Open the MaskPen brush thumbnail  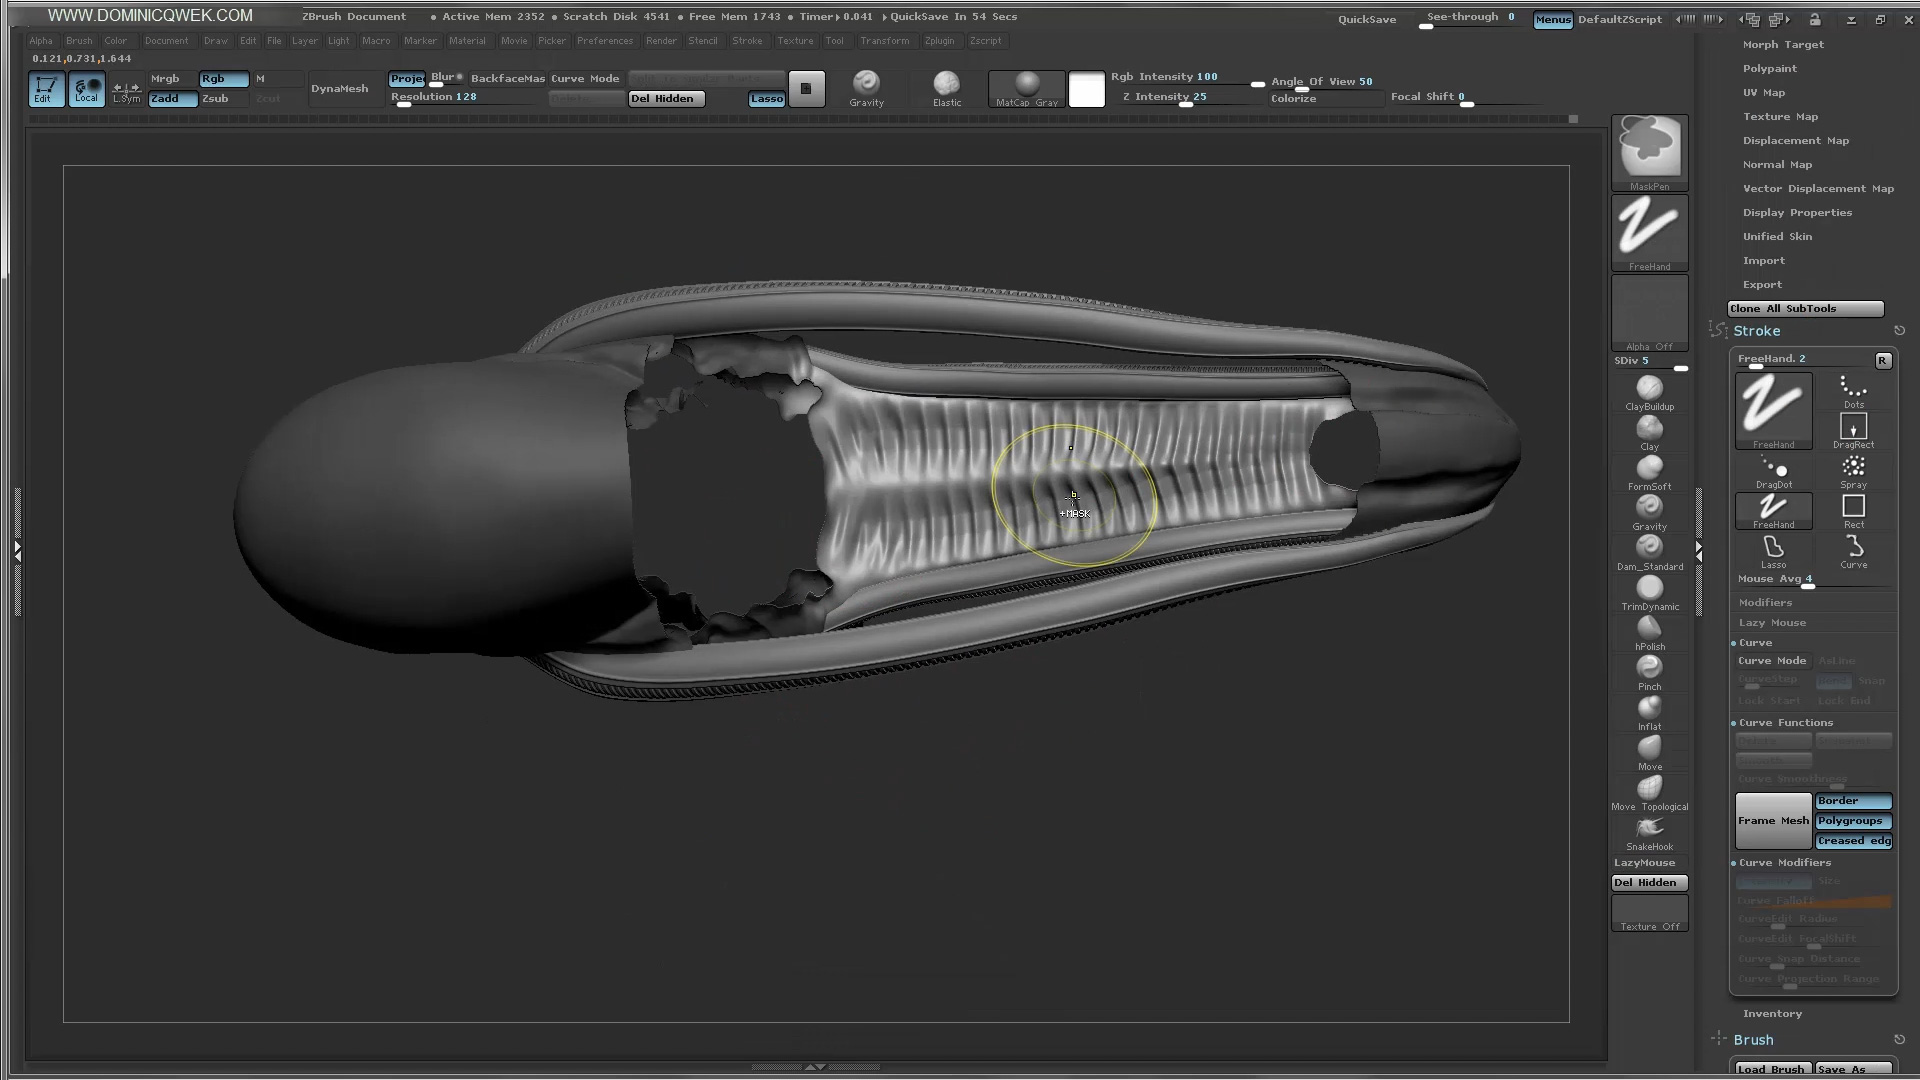[1649, 148]
